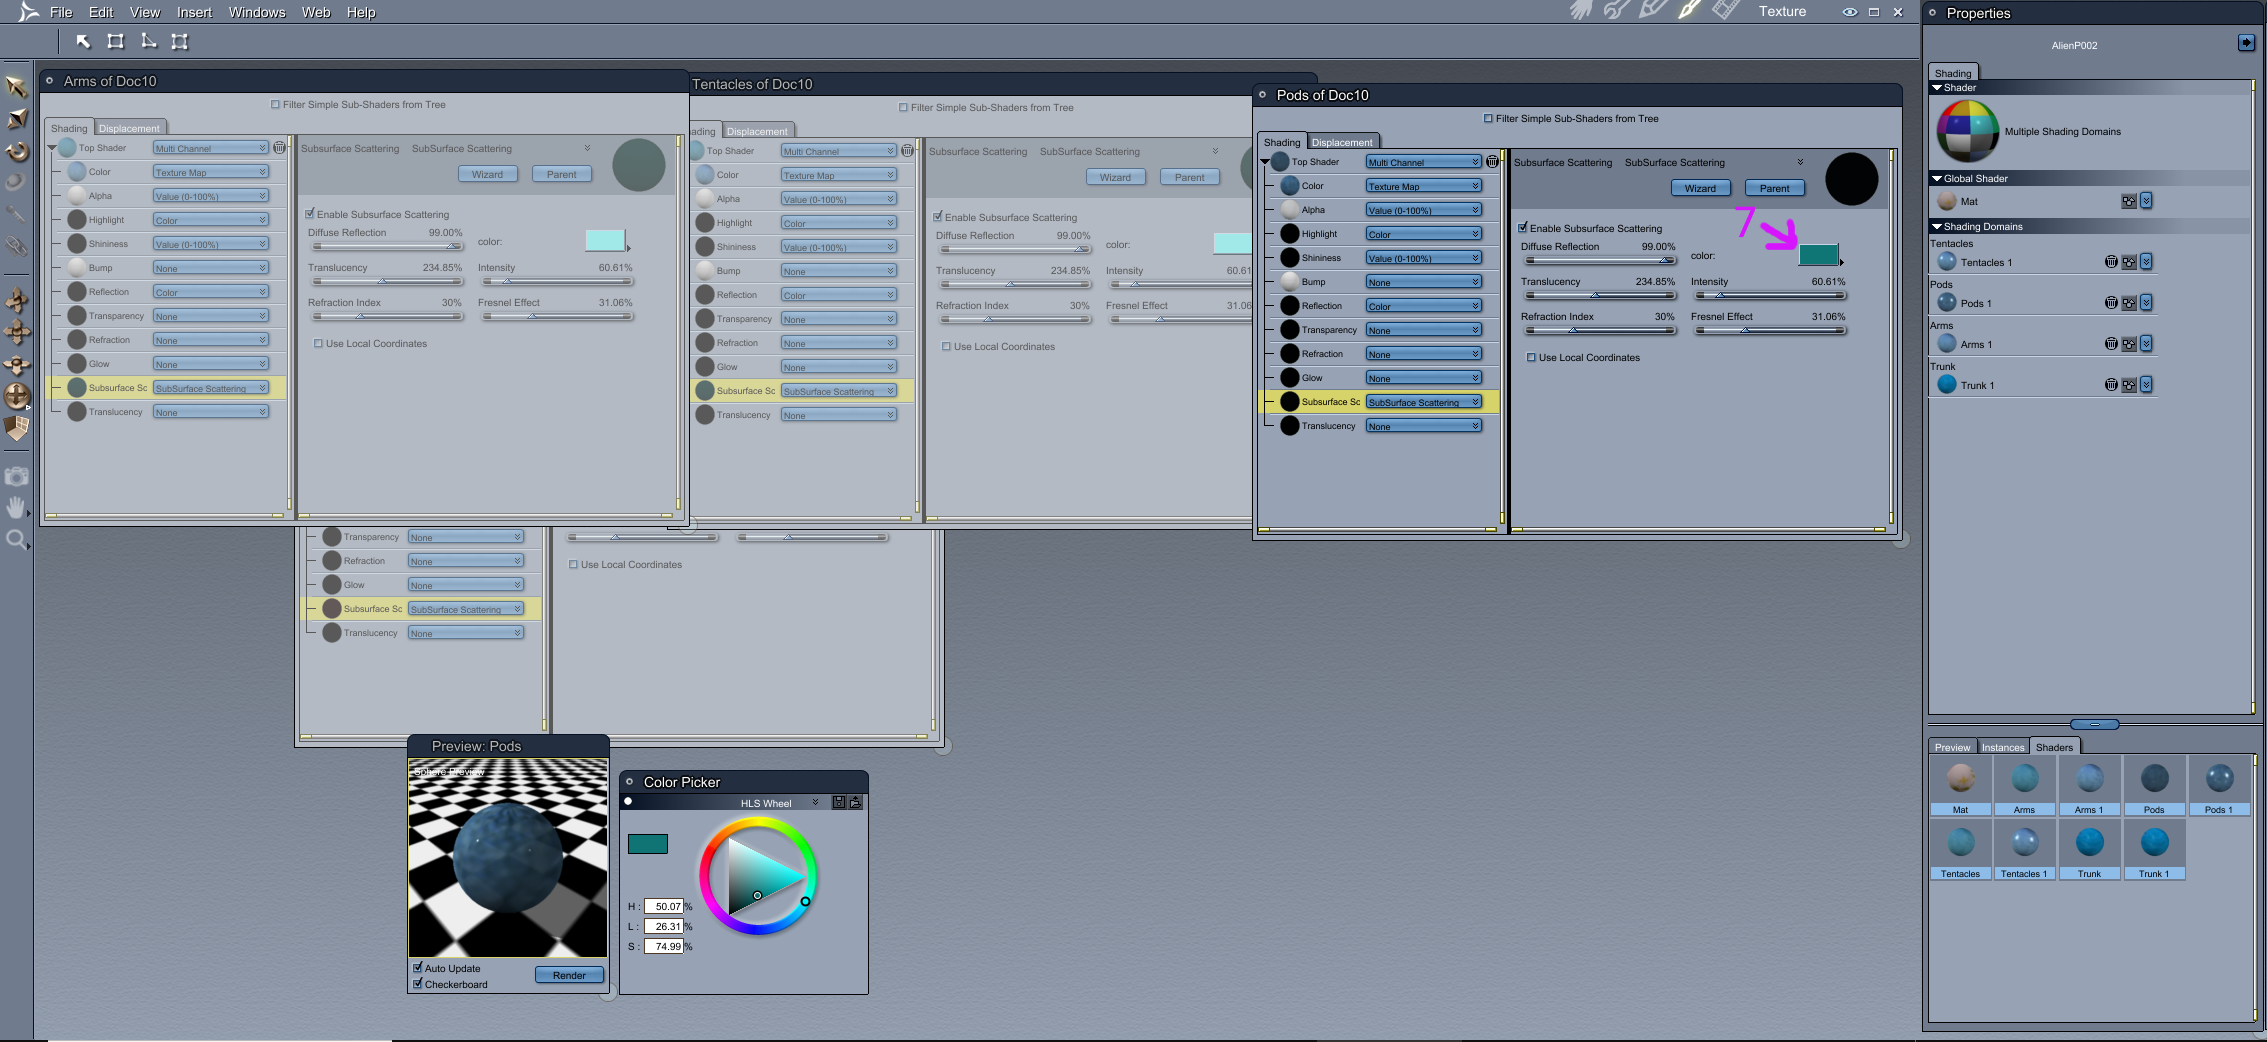Toggle Checkerboard in Preview window
The height and width of the screenshot is (1042, 2267).
pos(418,984)
